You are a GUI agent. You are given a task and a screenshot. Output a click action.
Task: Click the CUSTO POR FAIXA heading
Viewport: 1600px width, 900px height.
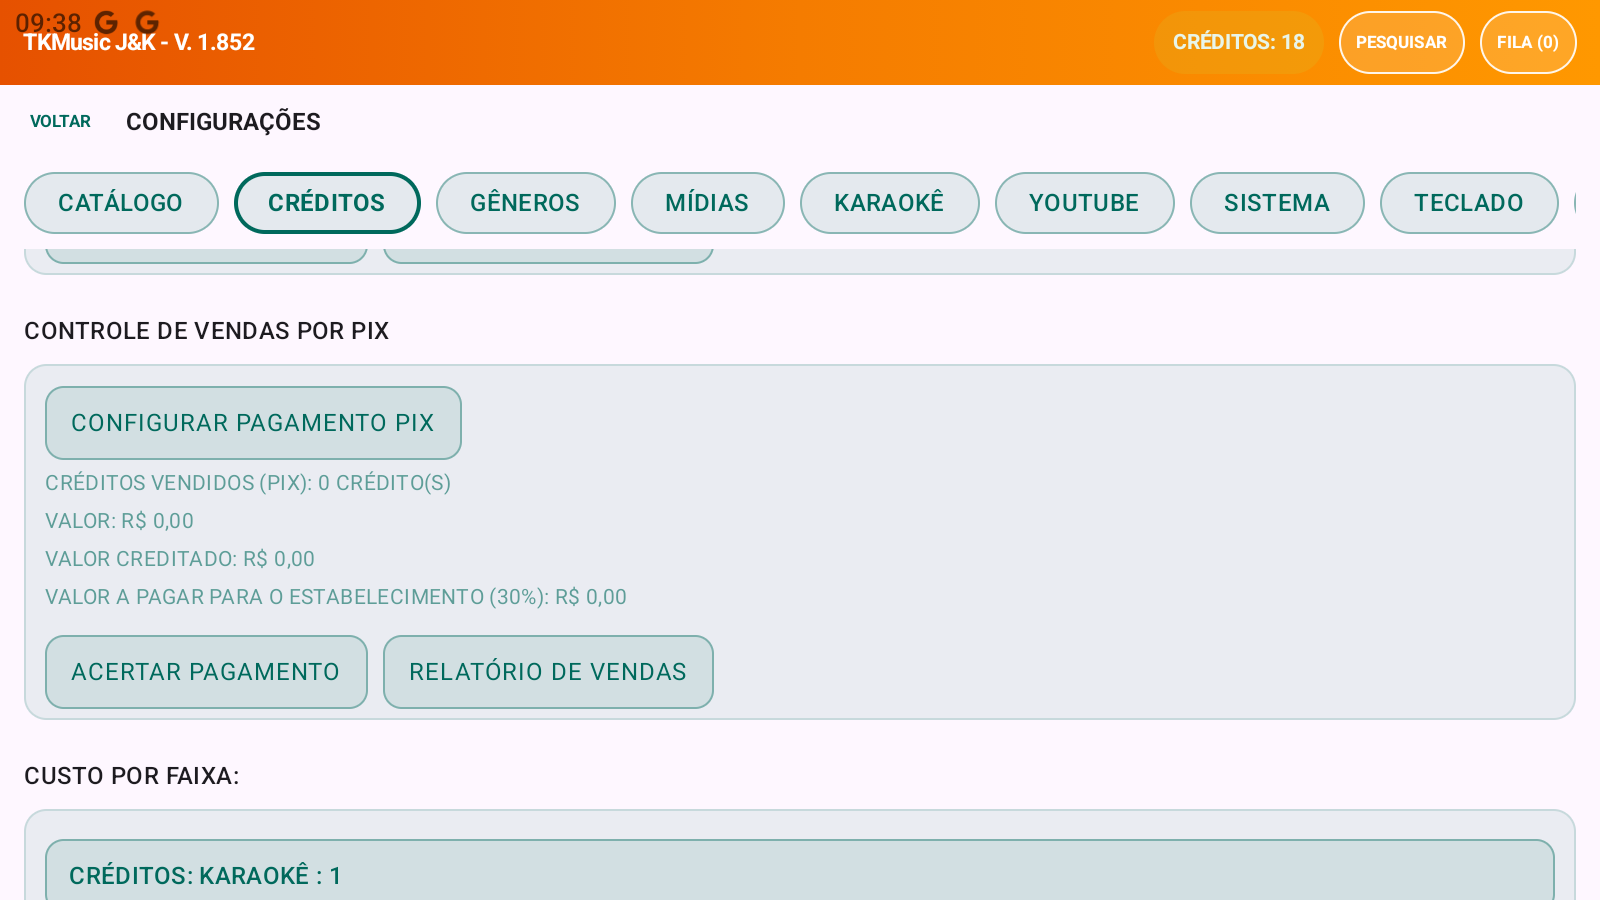tap(132, 776)
